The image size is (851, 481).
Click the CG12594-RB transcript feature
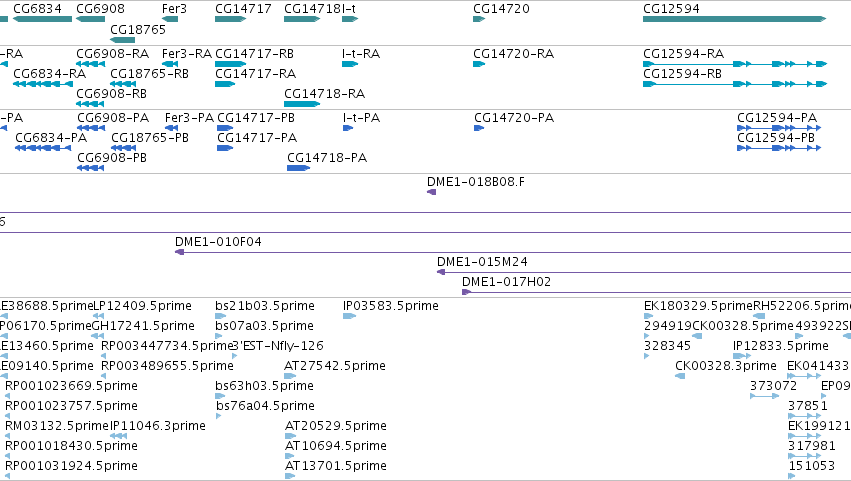click(x=735, y=84)
